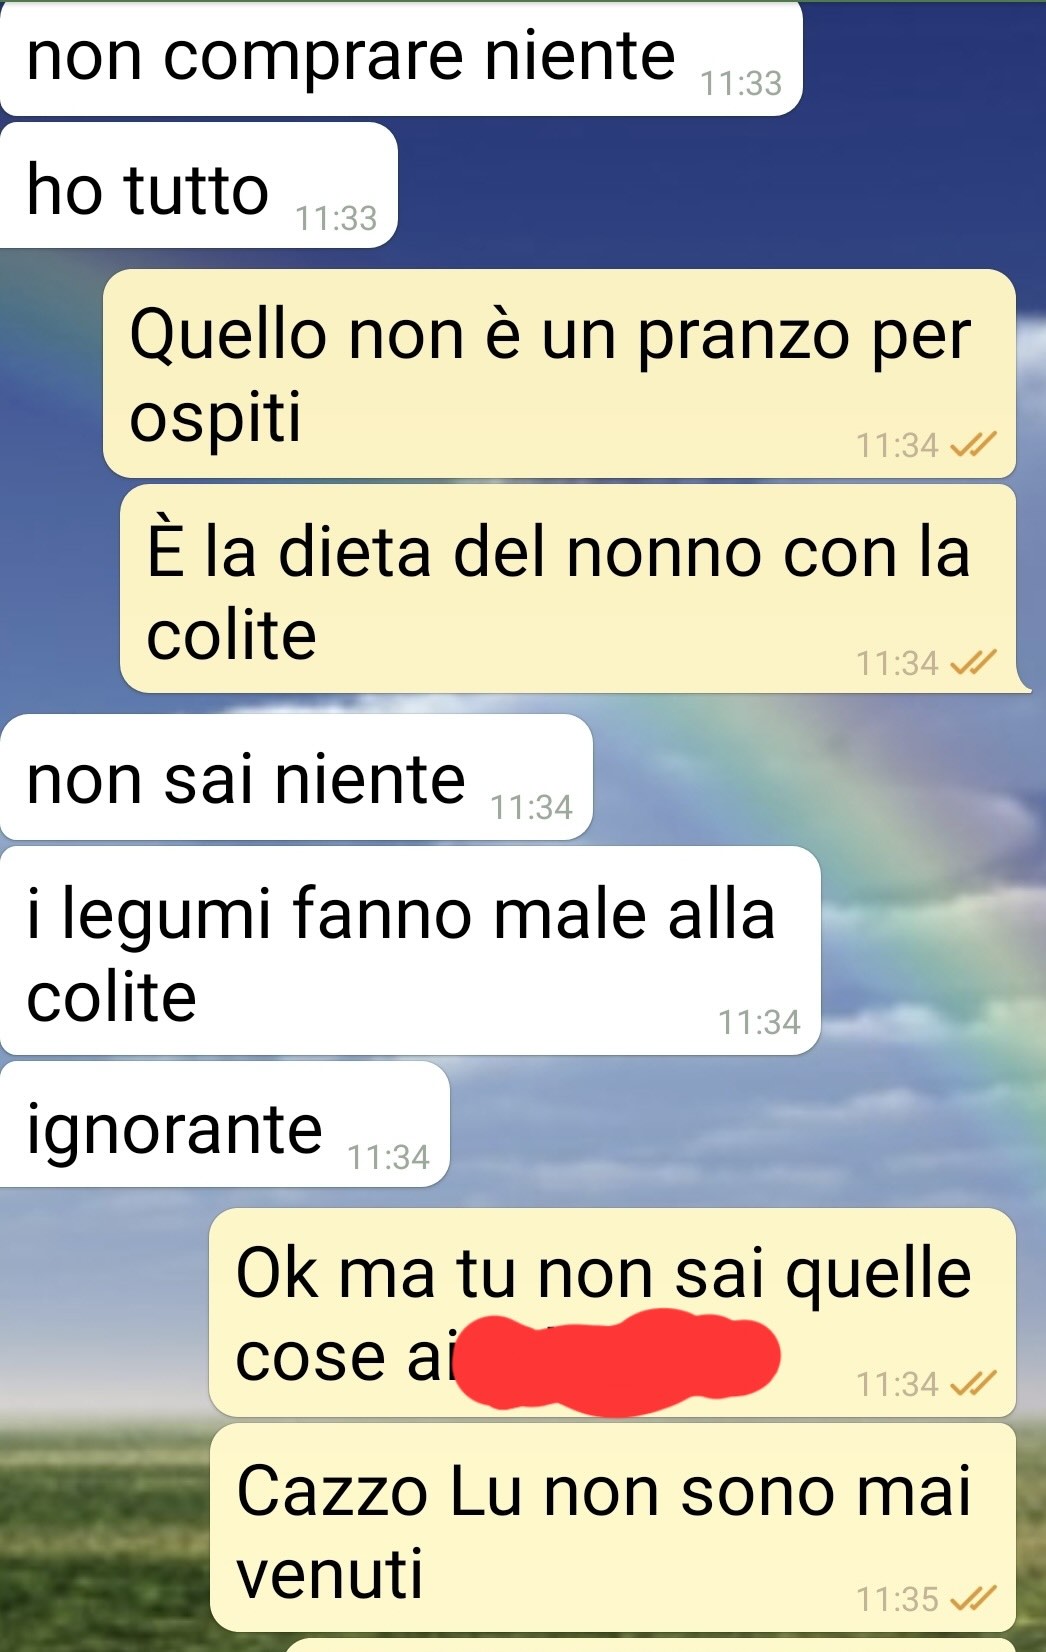This screenshot has height=1652, width=1046.
Task: Tap double-check icon beside 11:35 timestamp
Action: 973,1598
